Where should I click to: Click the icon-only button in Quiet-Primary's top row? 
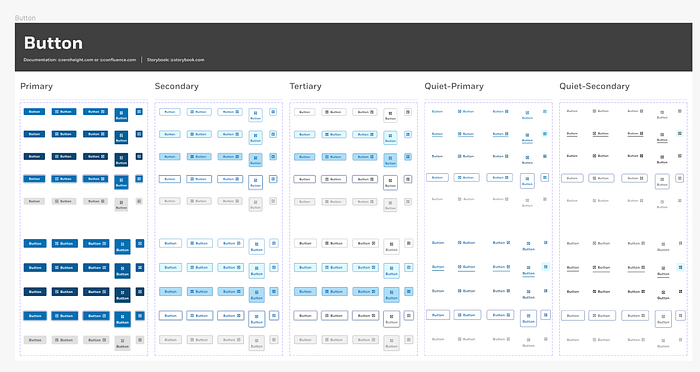pyautogui.click(x=545, y=111)
